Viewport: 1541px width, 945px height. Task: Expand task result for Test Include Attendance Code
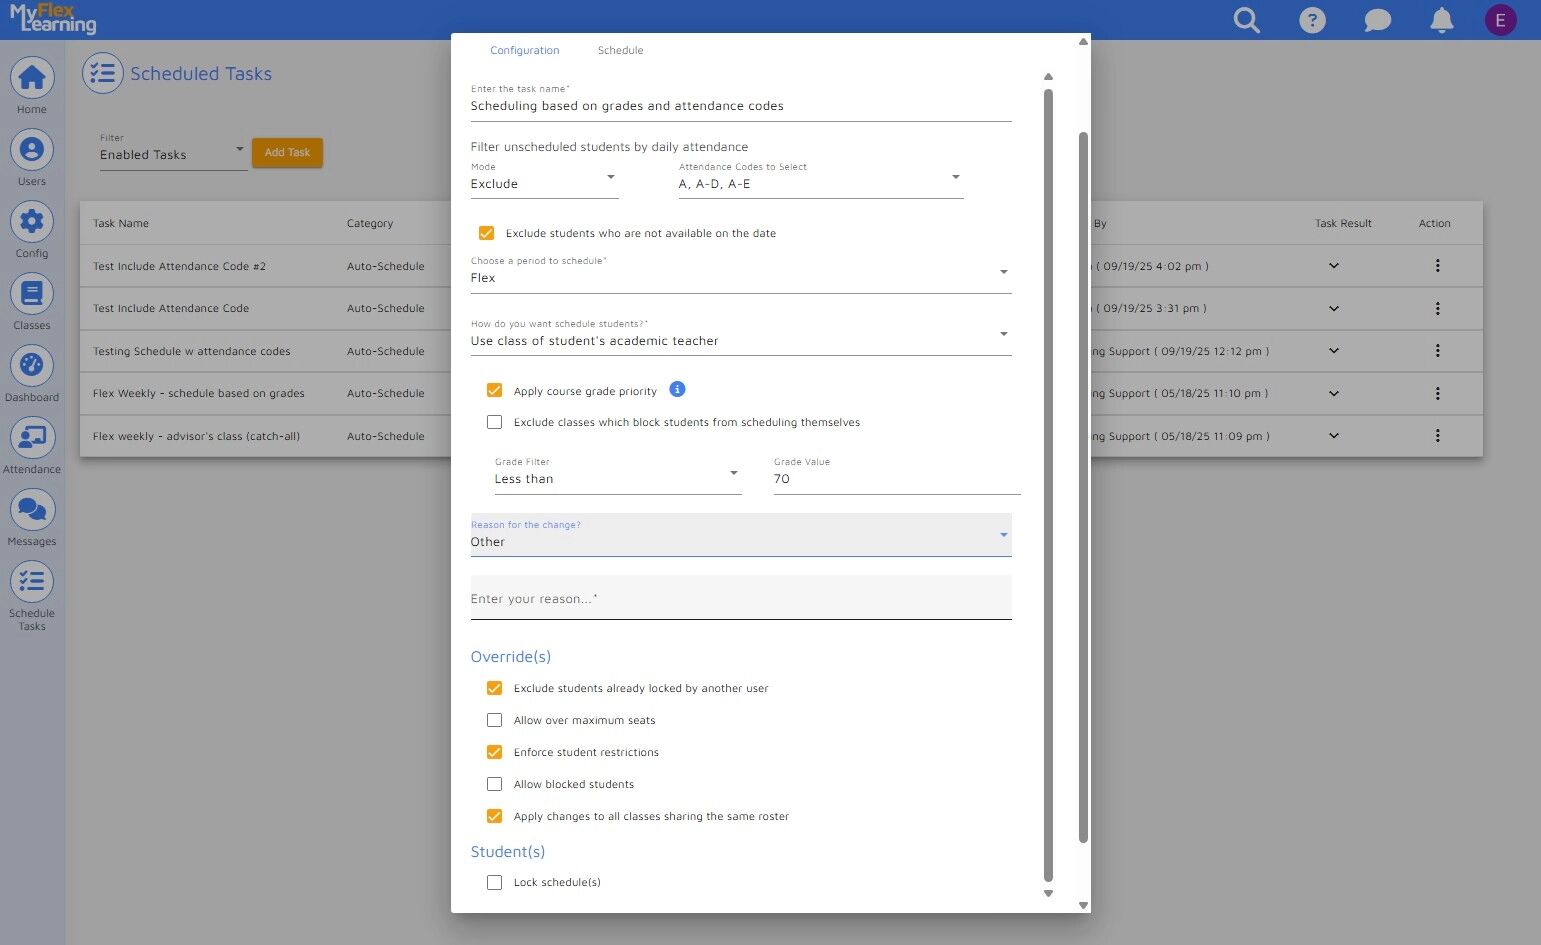pyautogui.click(x=1333, y=308)
